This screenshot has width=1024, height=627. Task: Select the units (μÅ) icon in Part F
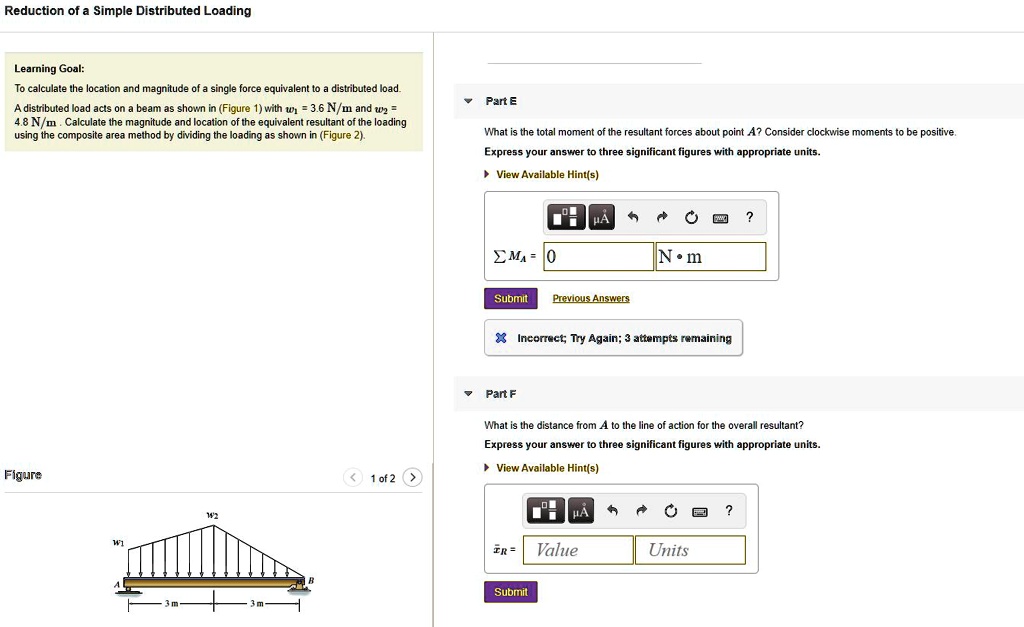(581, 511)
